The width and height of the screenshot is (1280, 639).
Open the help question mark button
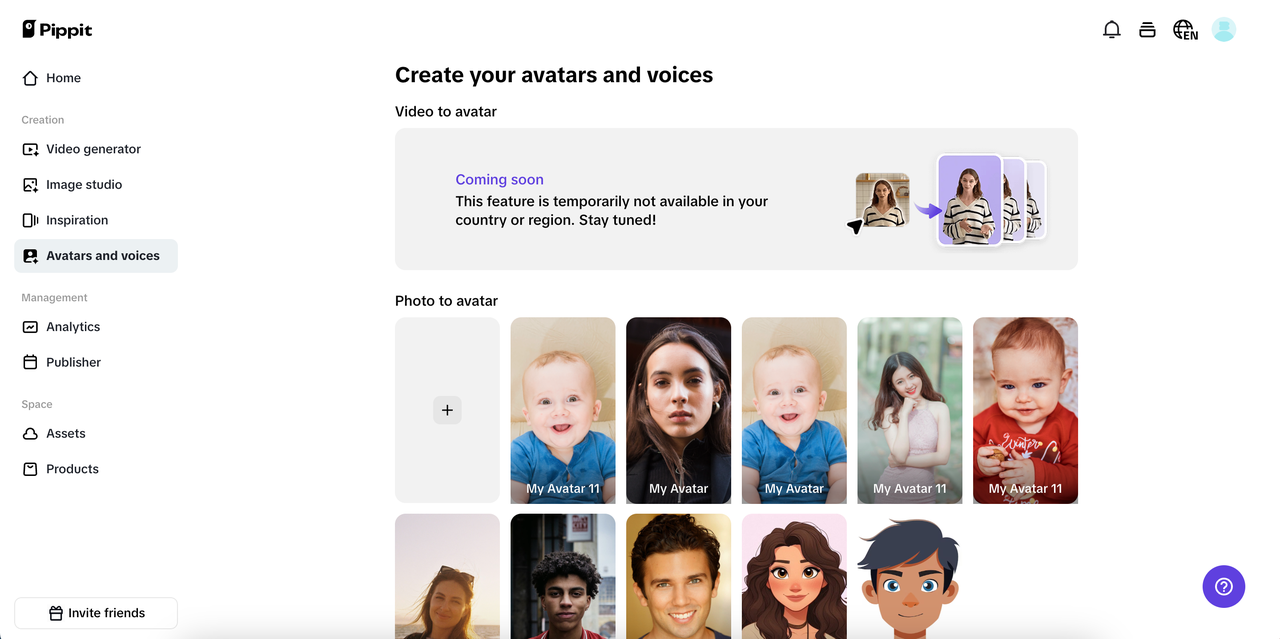click(x=1223, y=587)
